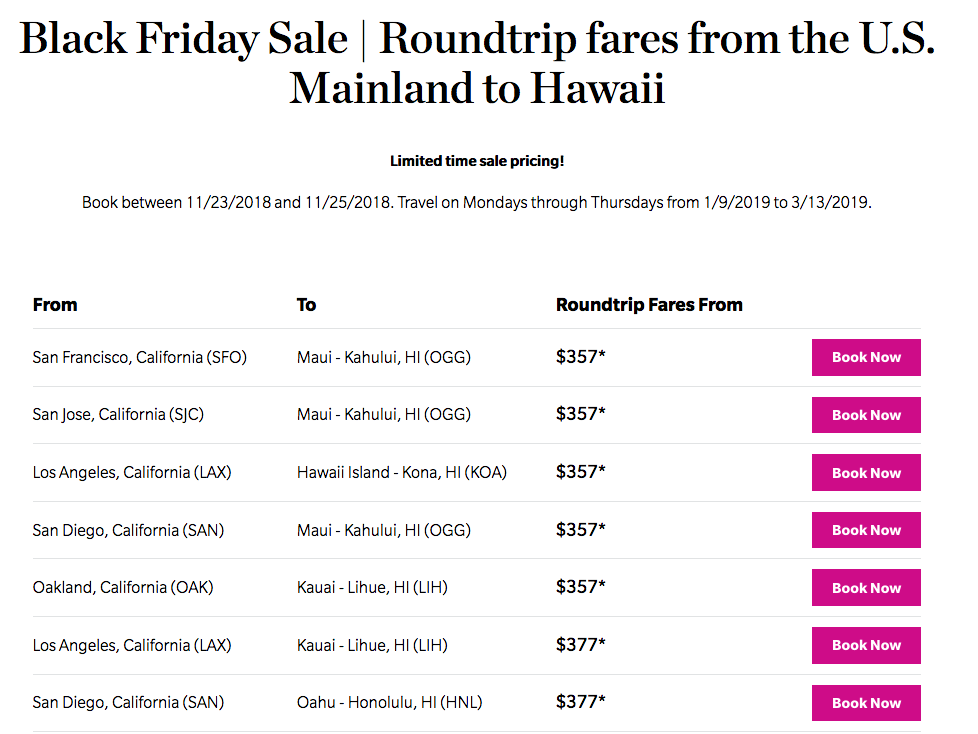Book the Oakland to Kauai fare
Screen dimensions: 978x734
[x=865, y=588]
